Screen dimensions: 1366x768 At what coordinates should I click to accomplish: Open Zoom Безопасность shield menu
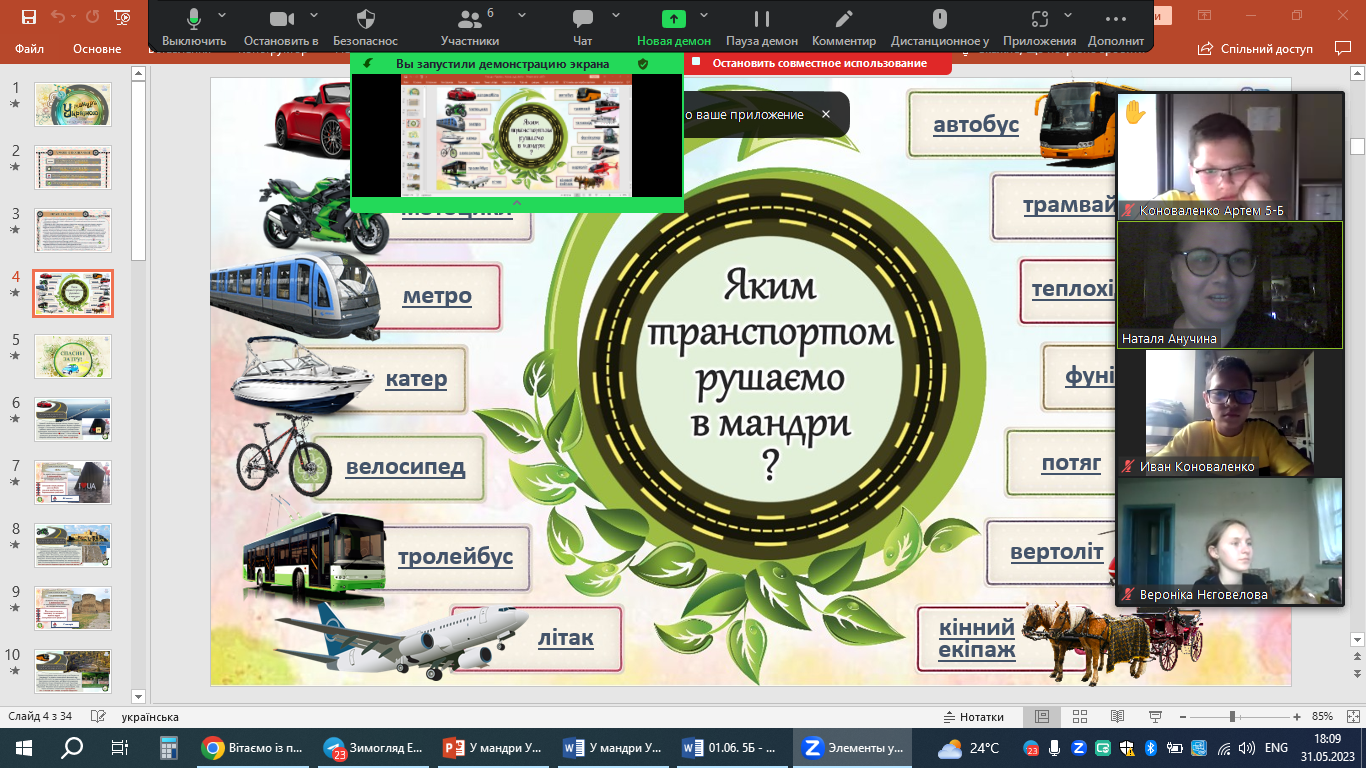366,26
